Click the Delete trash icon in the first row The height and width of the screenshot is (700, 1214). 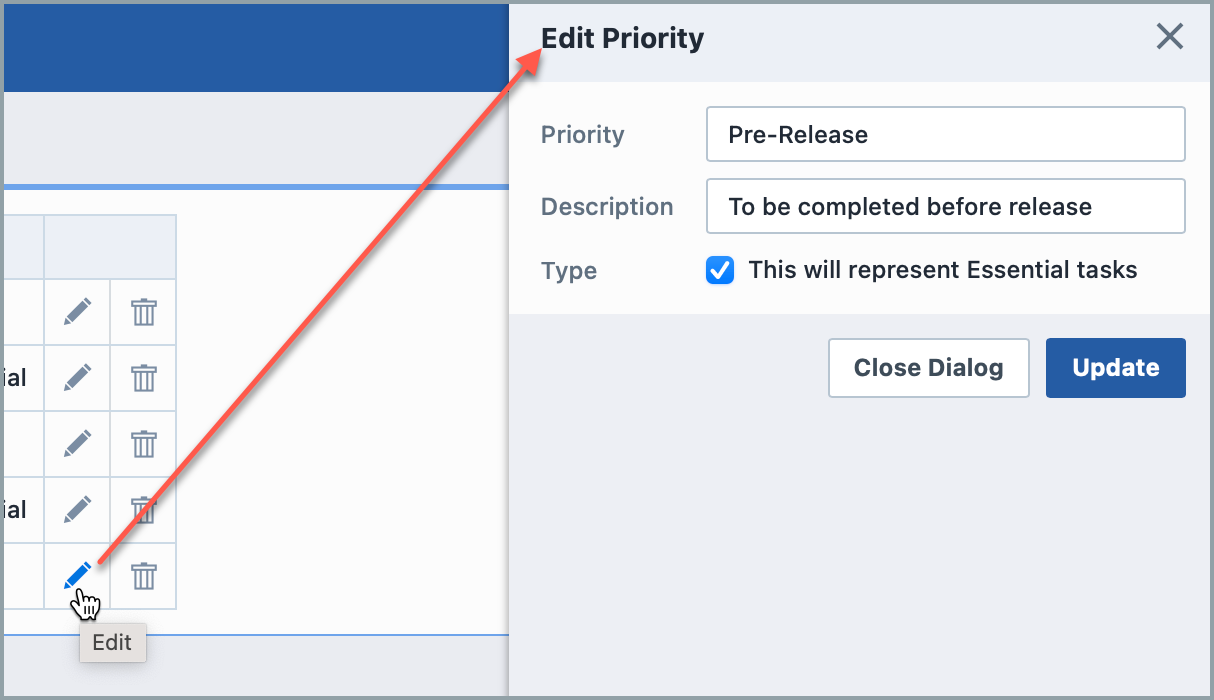click(143, 312)
